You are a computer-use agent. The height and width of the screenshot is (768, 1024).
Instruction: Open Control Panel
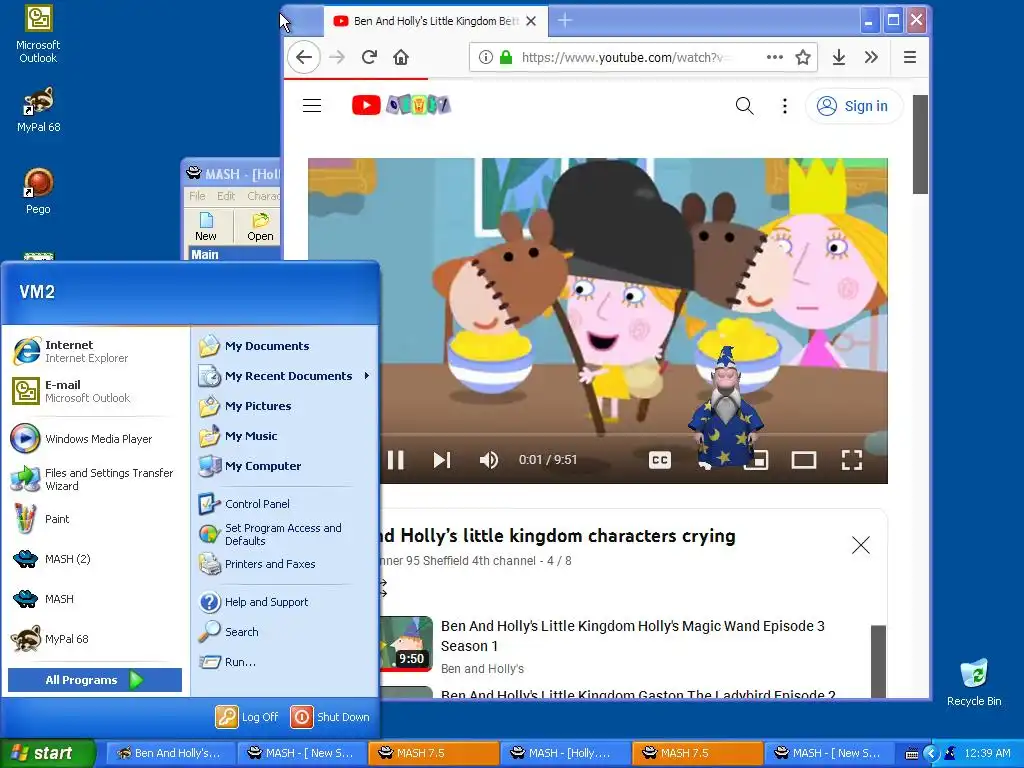(285, 504)
